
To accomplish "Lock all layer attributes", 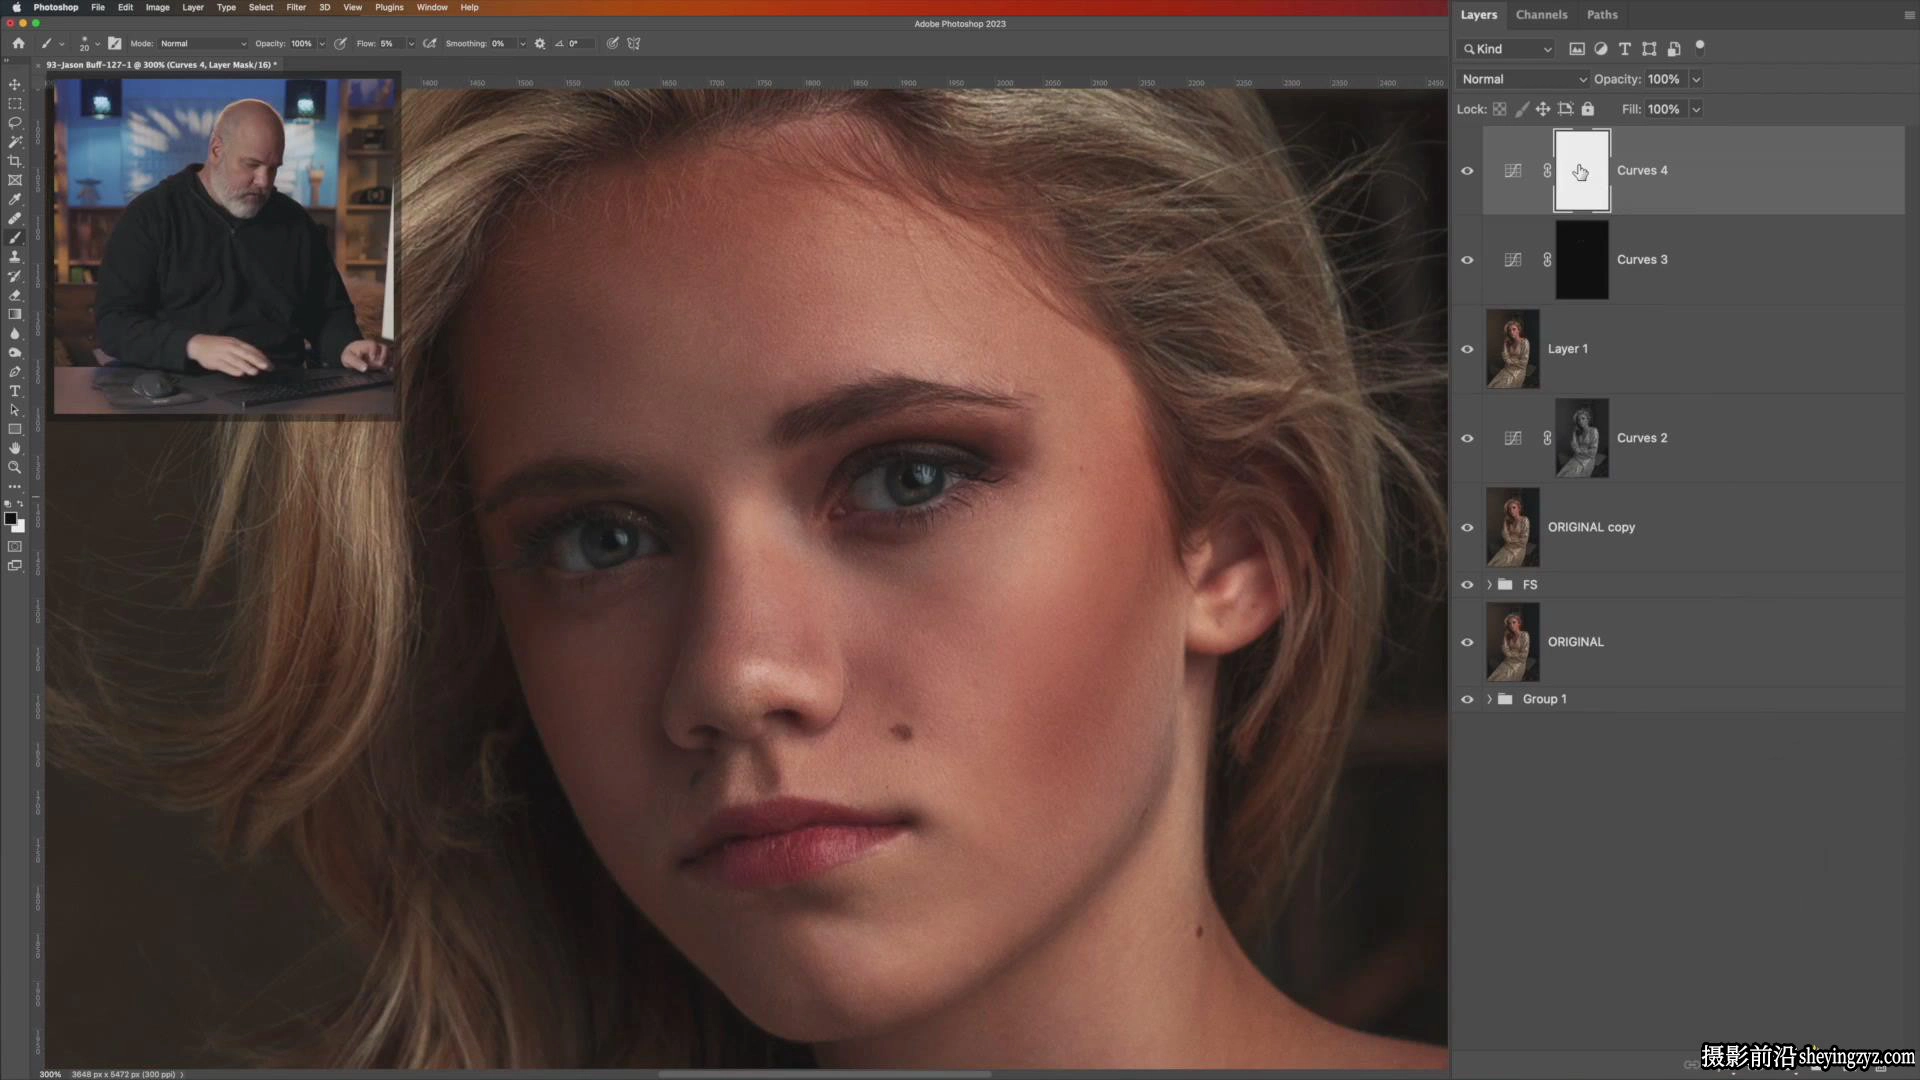I will coord(1588,109).
